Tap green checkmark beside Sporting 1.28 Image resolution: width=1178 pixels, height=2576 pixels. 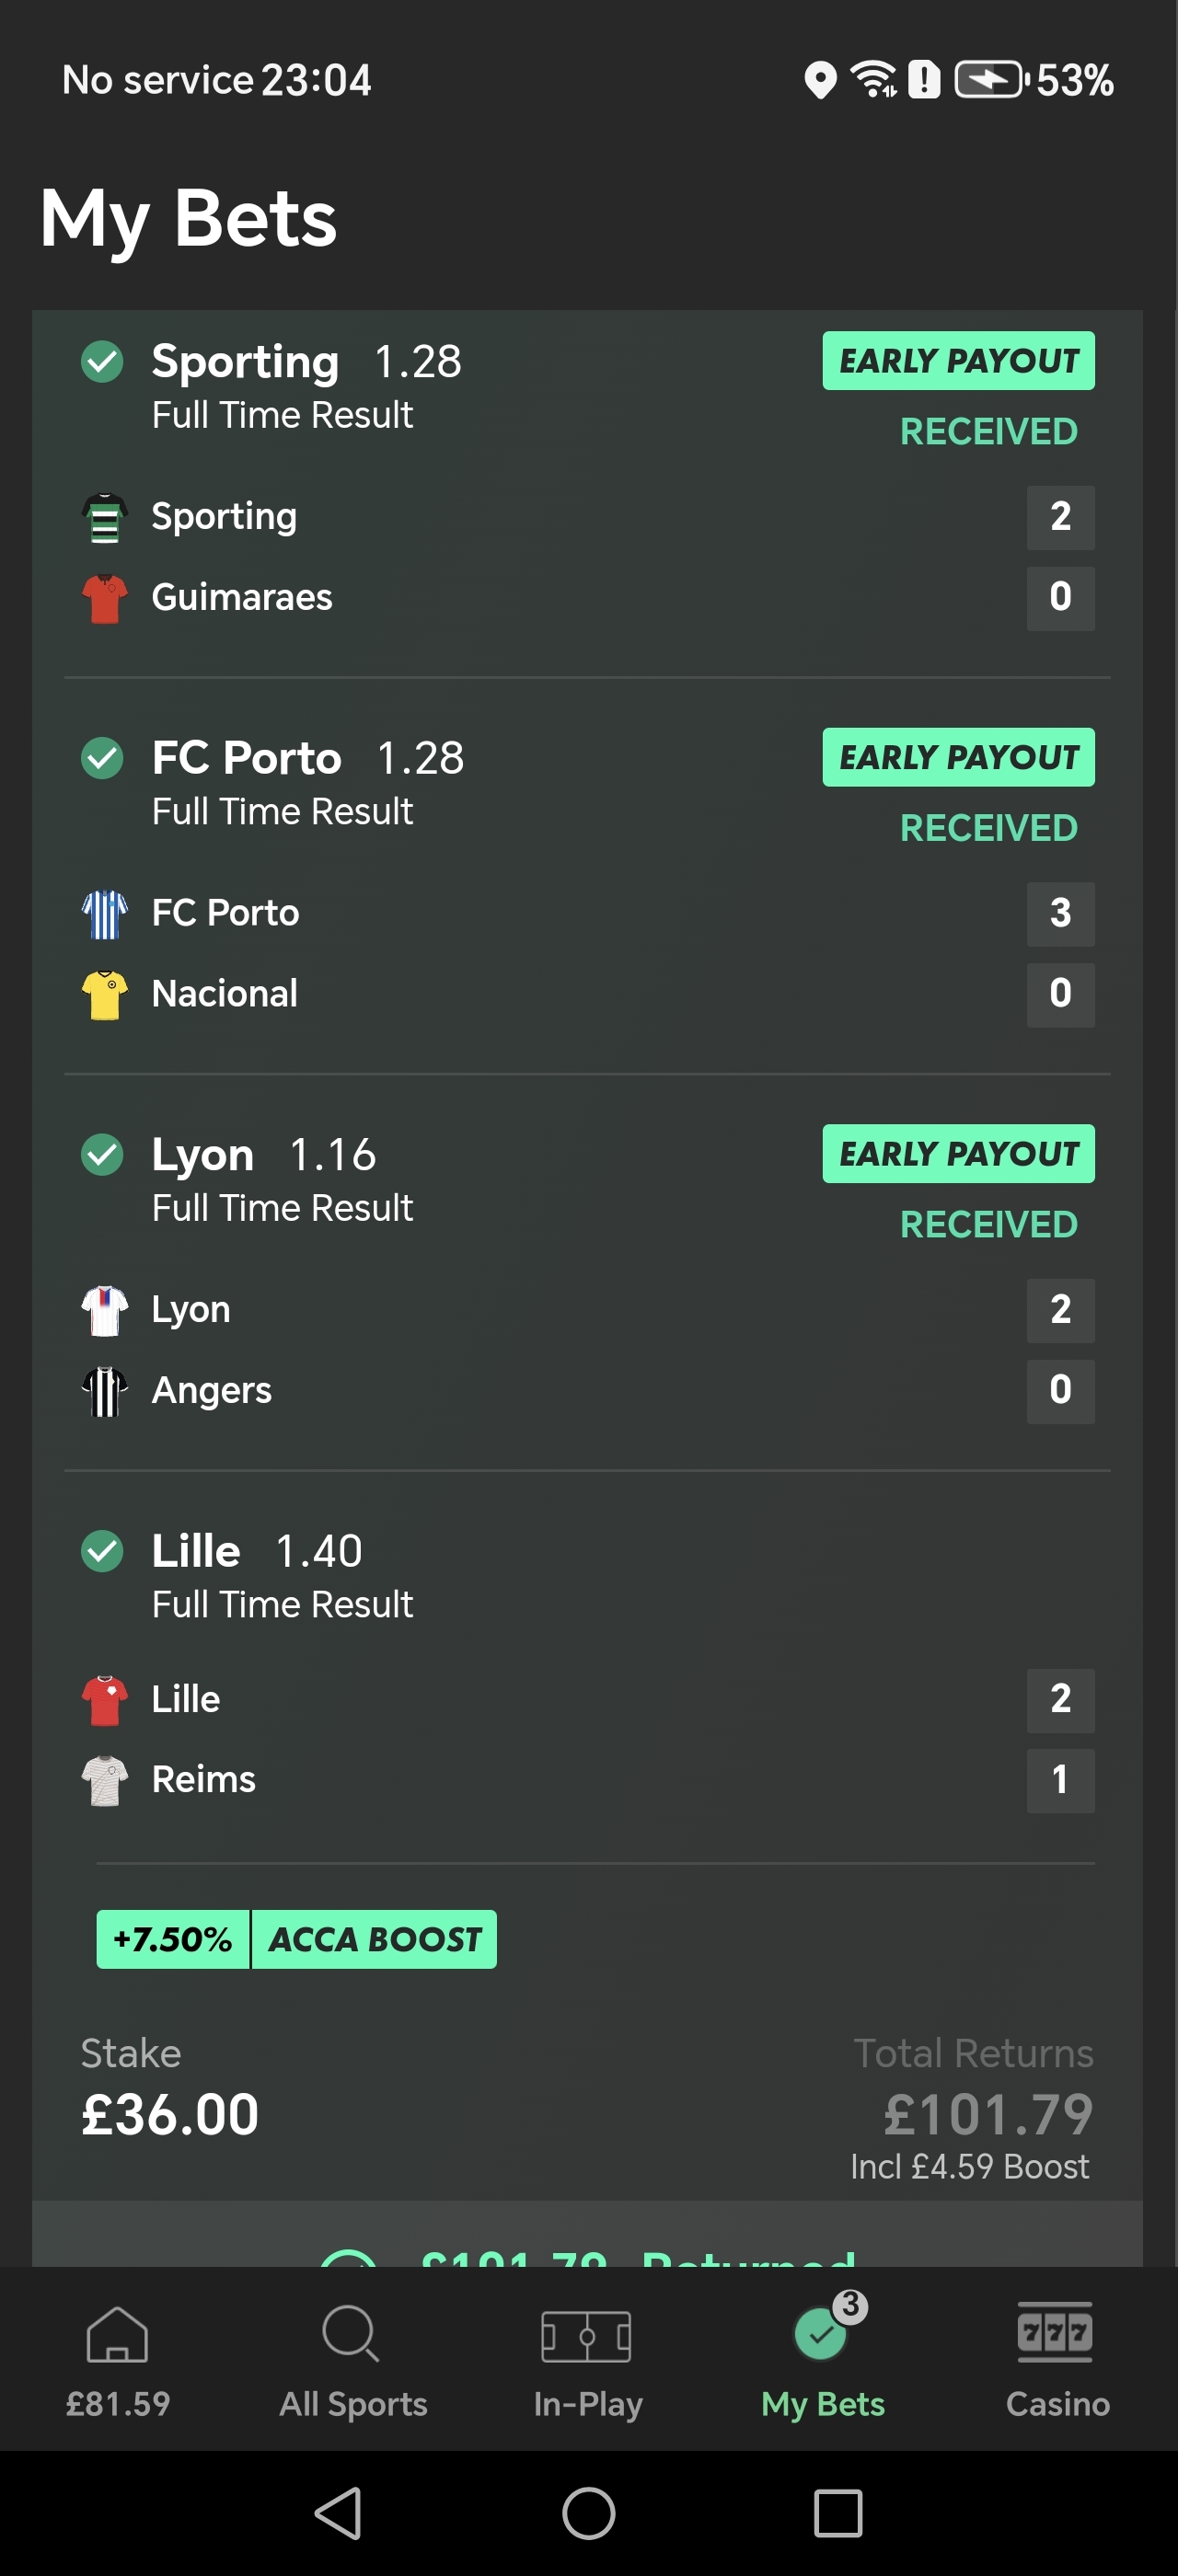(x=102, y=362)
